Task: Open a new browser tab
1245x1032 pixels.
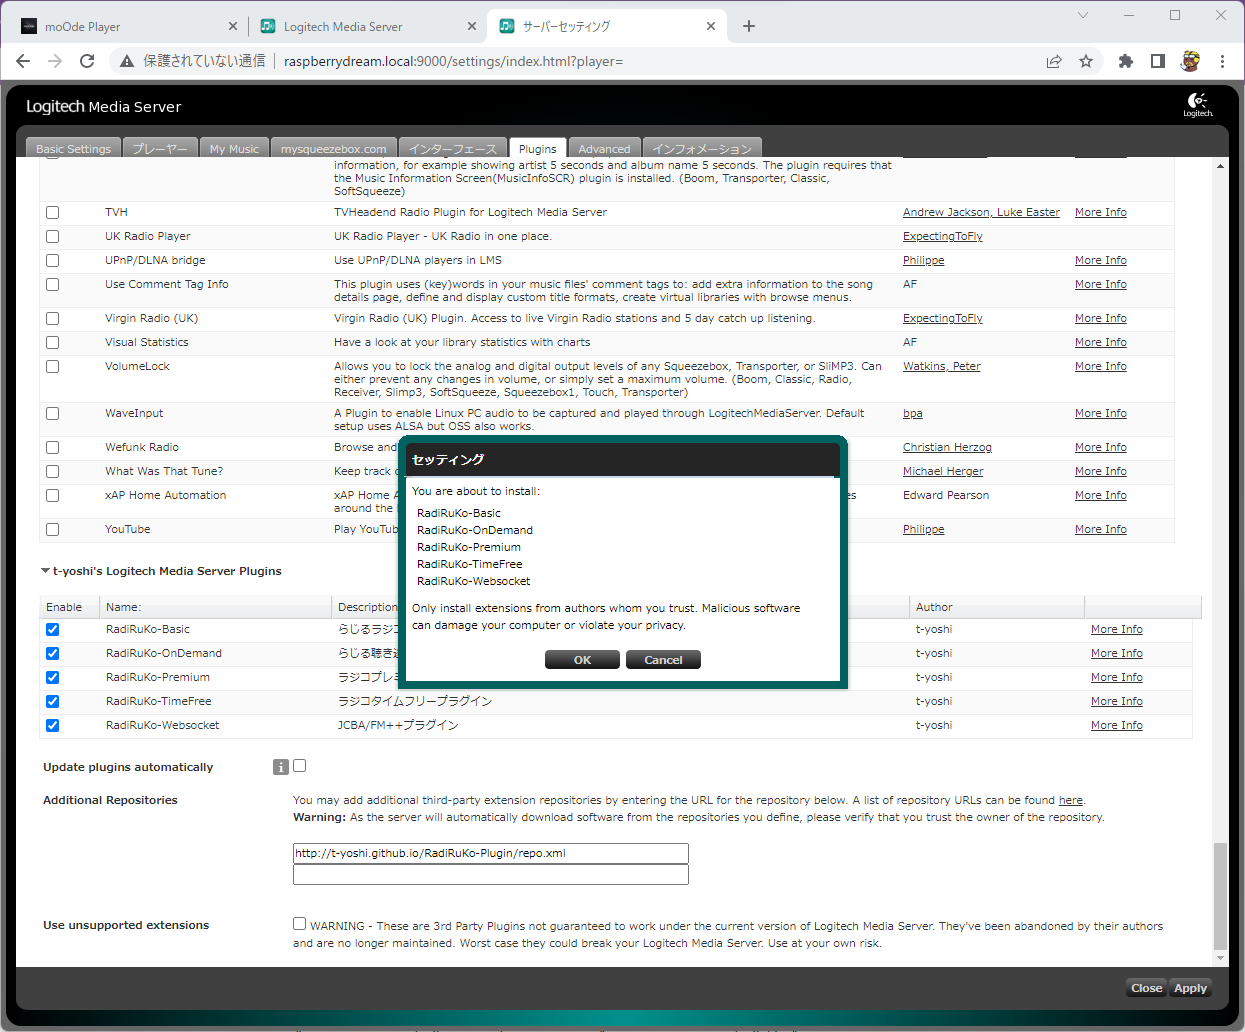Action: 749,26
